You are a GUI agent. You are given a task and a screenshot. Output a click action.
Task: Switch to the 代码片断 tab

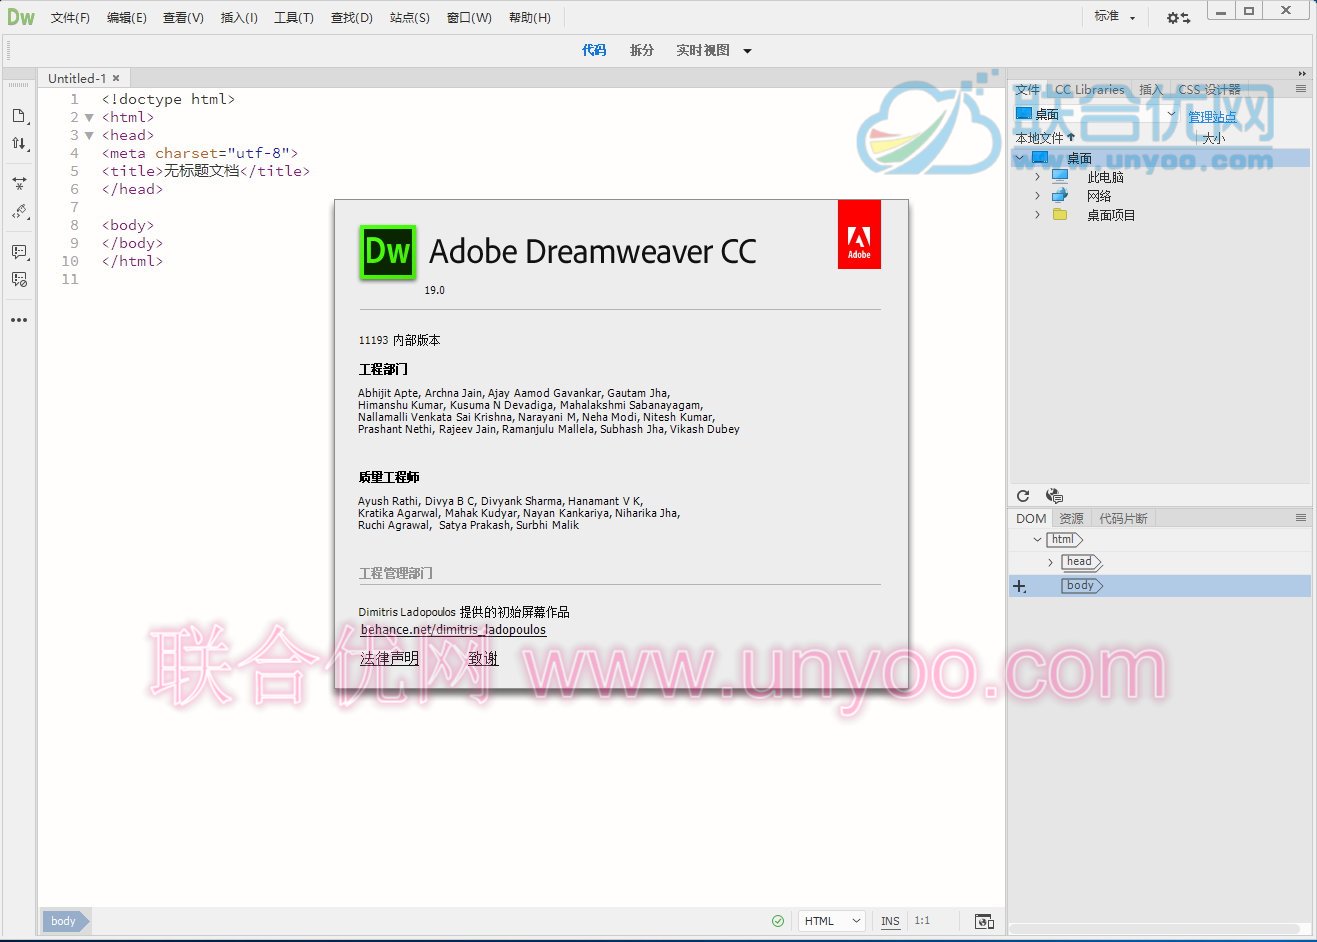(x=1123, y=518)
